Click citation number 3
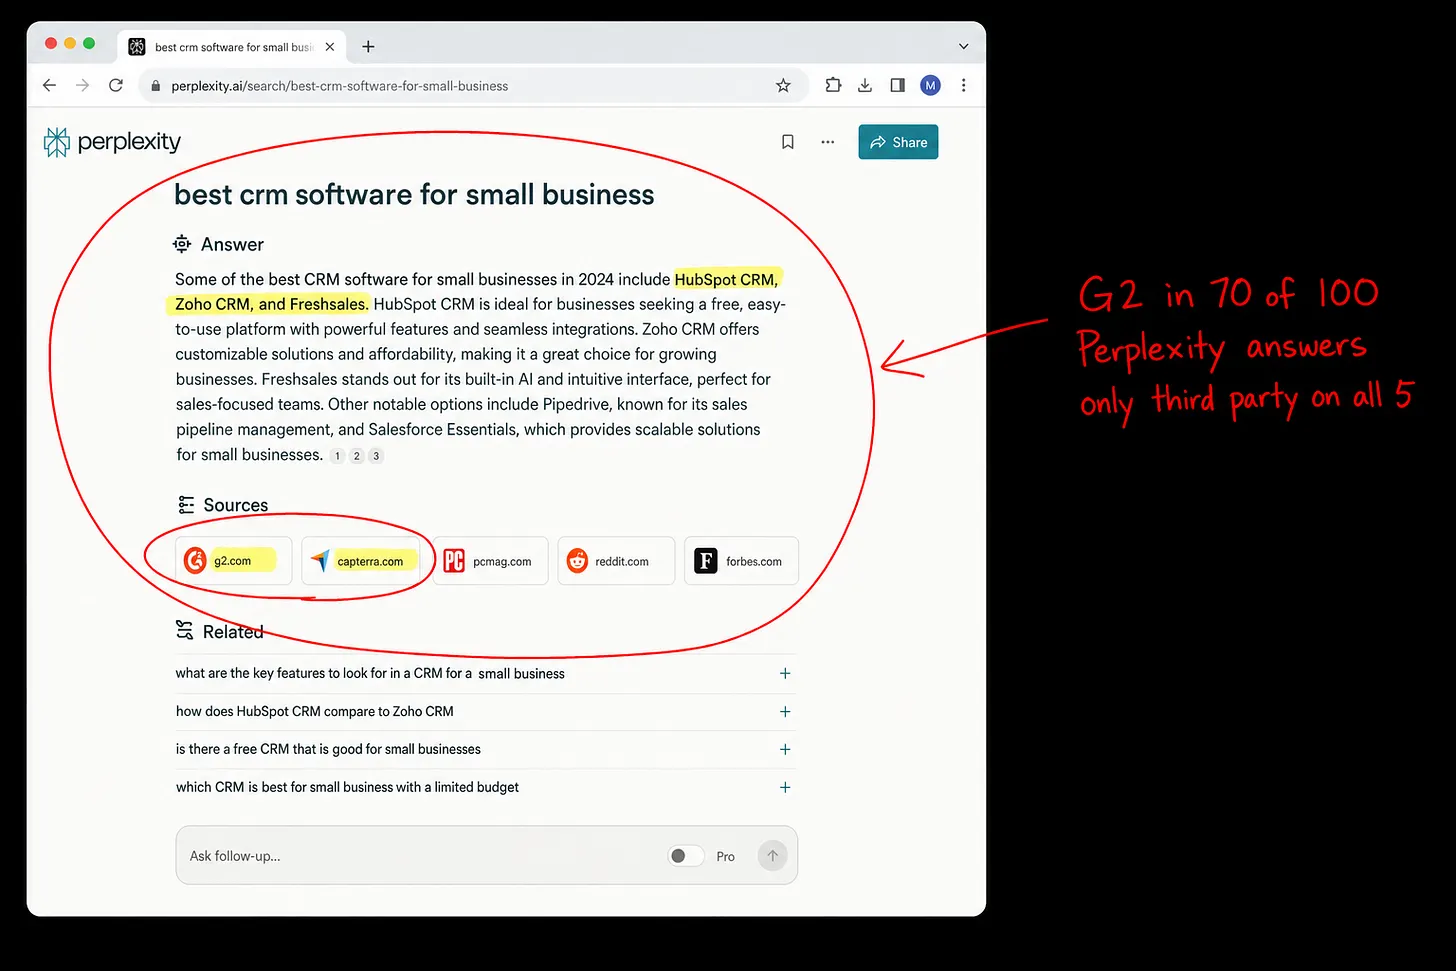The height and width of the screenshot is (971, 1456). (376, 456)
